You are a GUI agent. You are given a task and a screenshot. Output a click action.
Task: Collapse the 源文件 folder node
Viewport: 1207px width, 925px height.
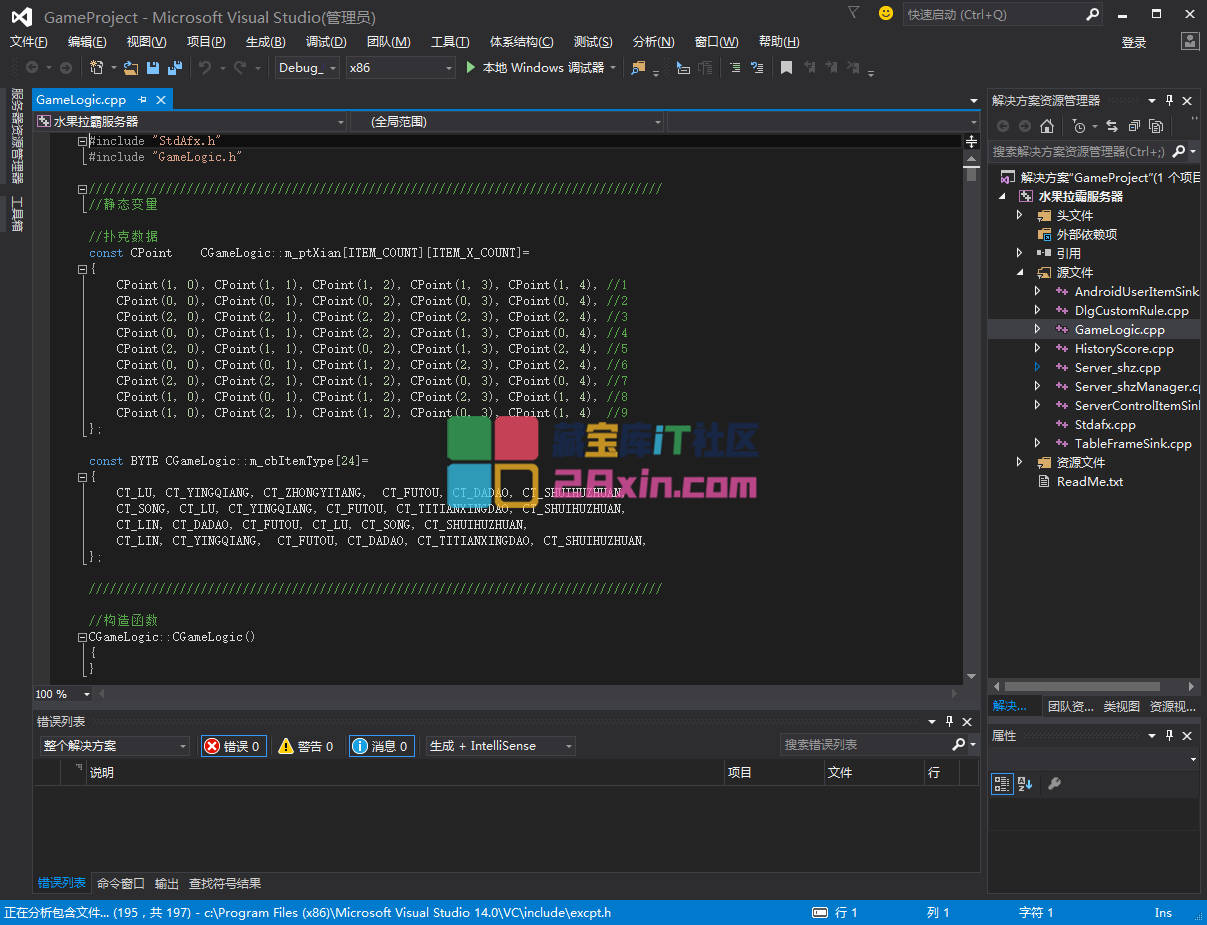tap(1019, 273)
